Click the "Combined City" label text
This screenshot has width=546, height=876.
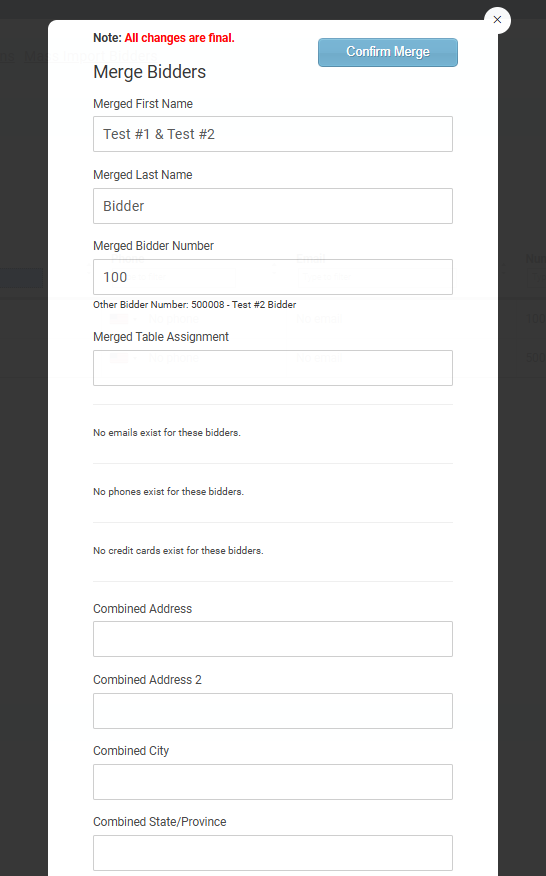(x=131, y=751)
